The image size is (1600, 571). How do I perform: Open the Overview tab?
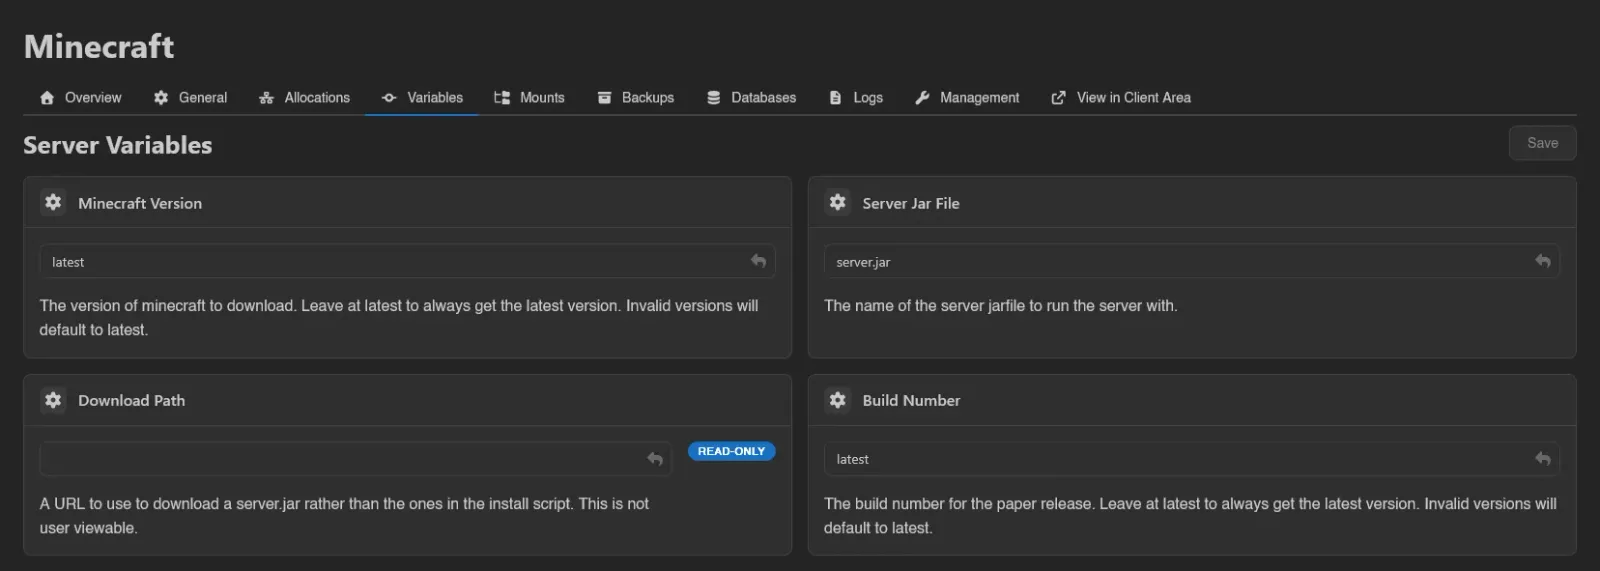click(x=80, y=98)
